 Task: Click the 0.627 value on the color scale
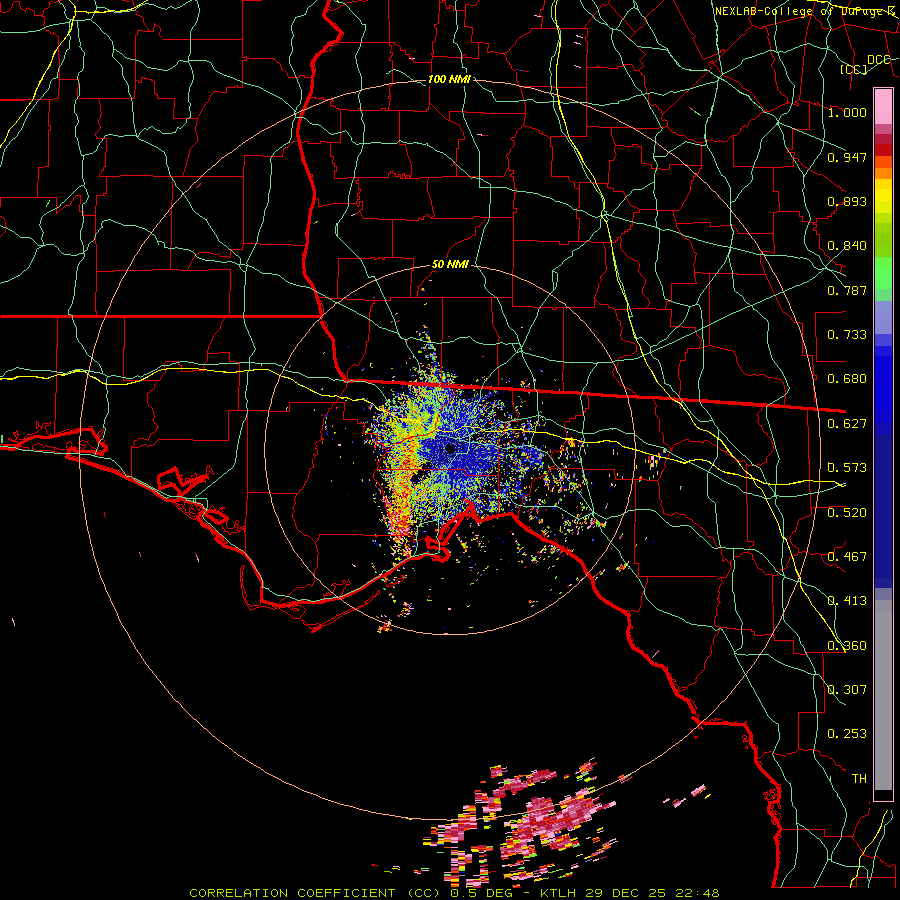(x=847, y=424)
